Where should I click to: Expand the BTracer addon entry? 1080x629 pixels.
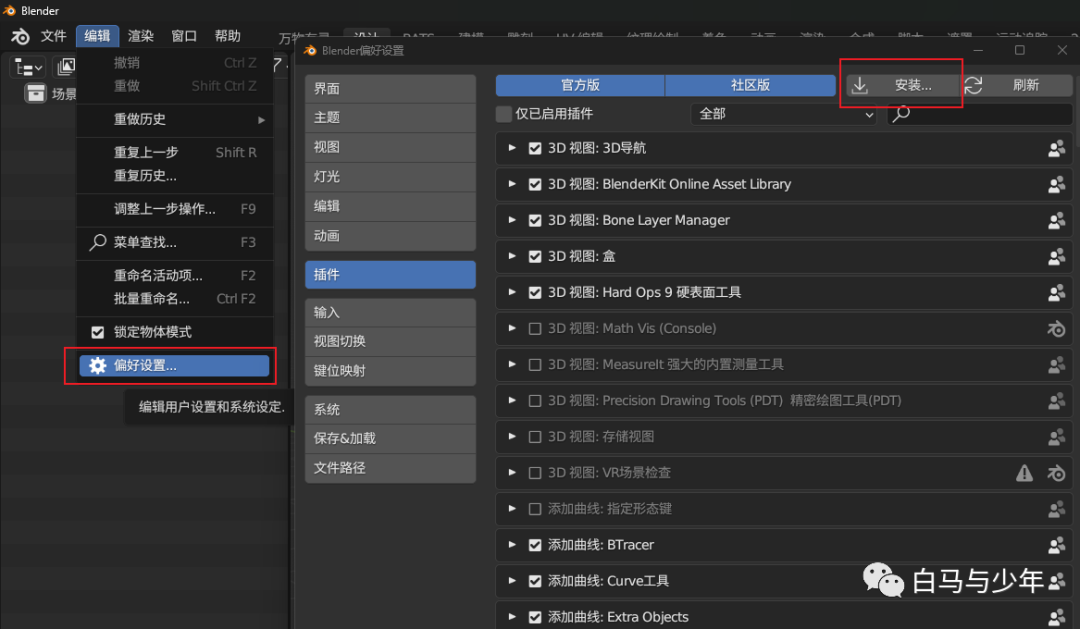click(512, 545)
